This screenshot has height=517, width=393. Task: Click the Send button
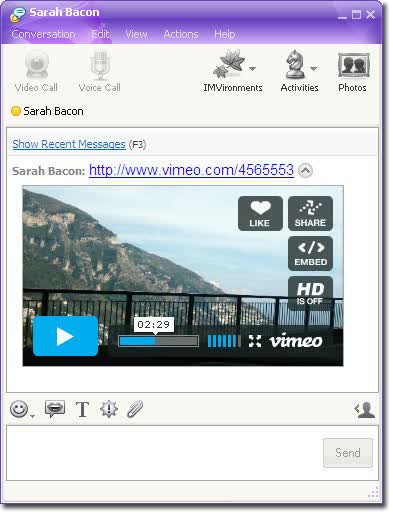tap(348, 453)
